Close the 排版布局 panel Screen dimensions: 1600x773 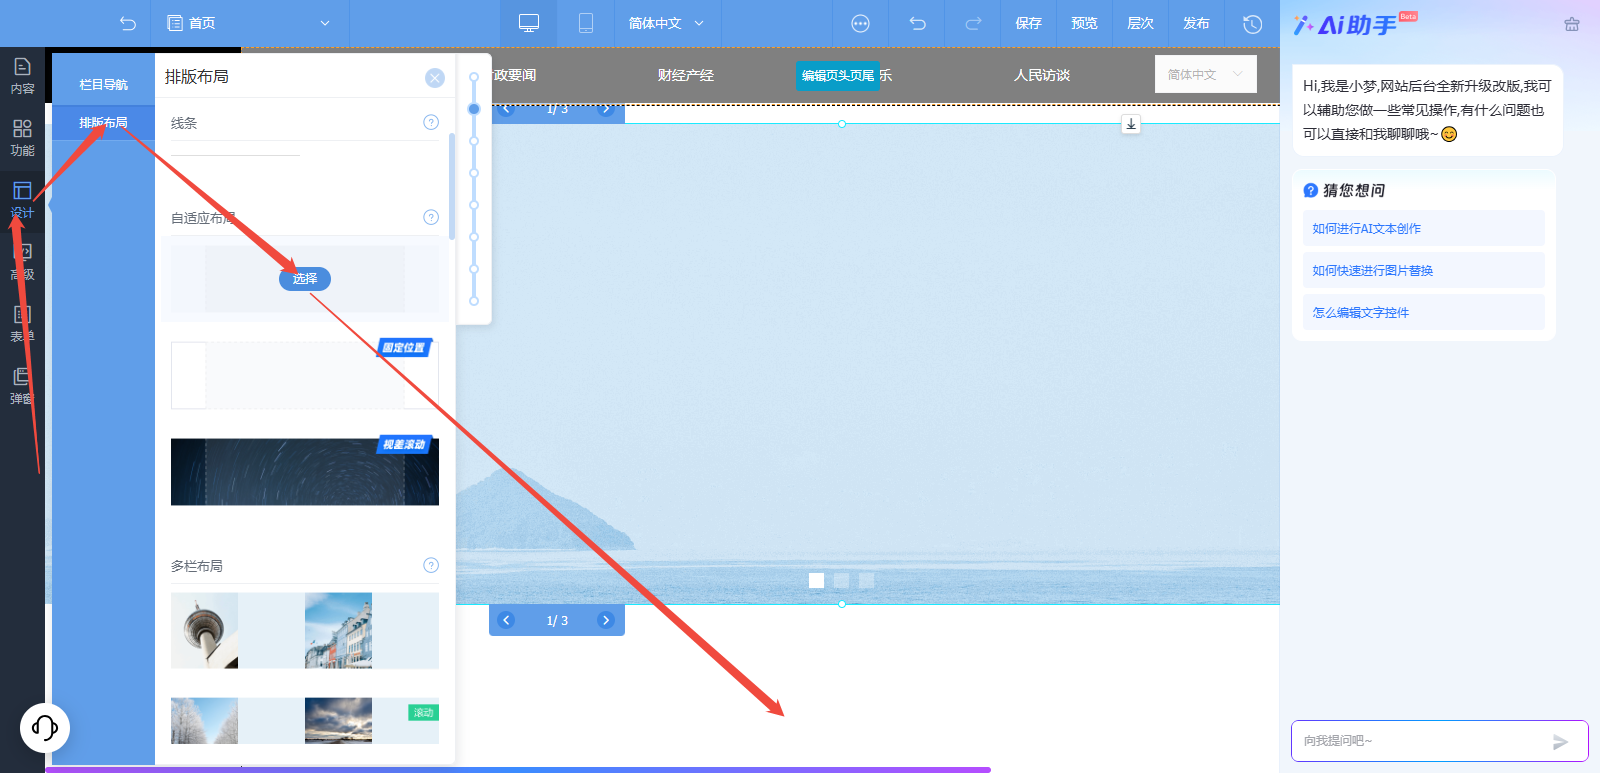pos(435,78)
